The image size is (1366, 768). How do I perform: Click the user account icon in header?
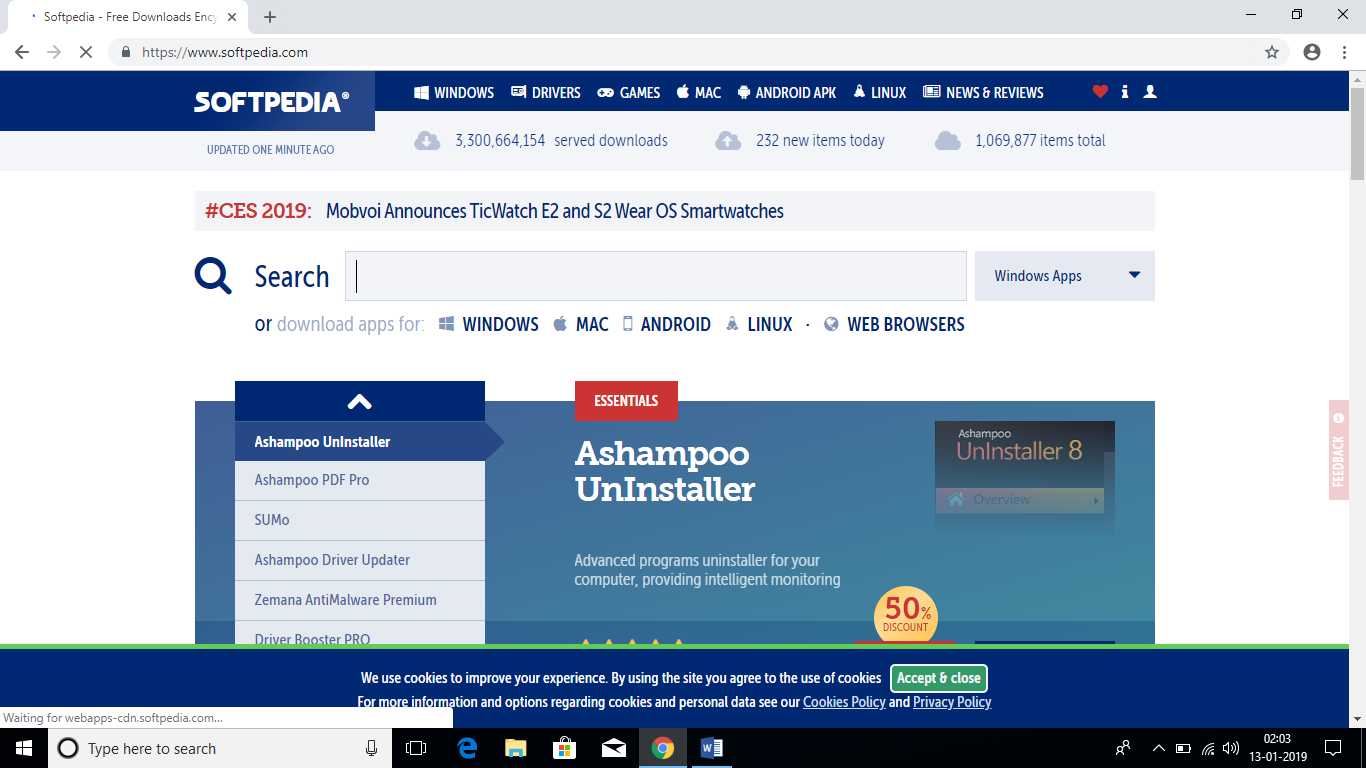pyautogui.click(x=1150, y=92)
